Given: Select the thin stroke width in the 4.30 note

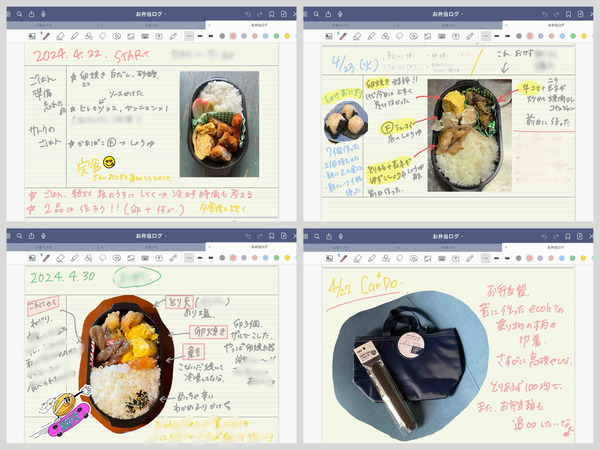Looking at the screenshot, I should (189, 258).
